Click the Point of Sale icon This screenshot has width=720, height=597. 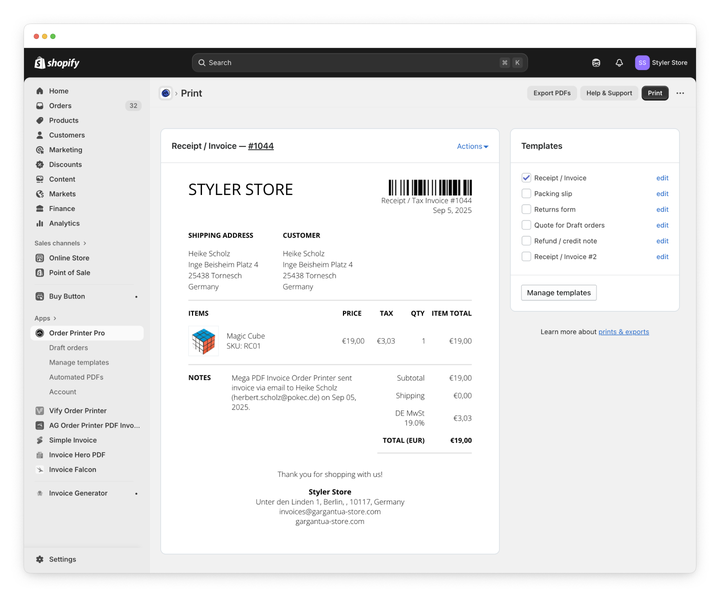click(x=40, y=273)
